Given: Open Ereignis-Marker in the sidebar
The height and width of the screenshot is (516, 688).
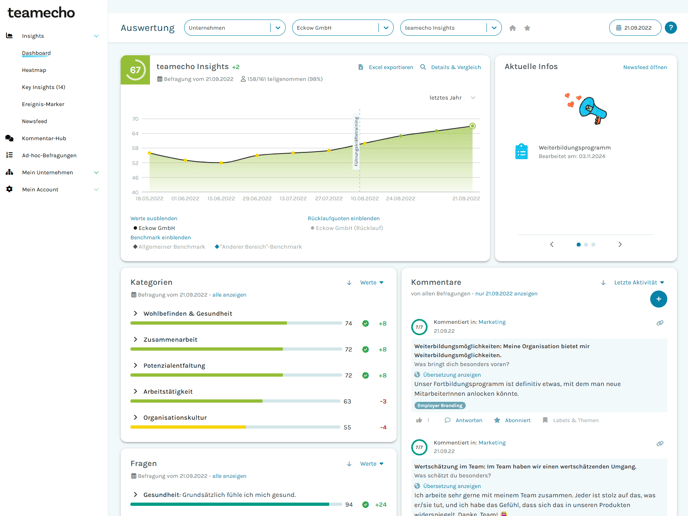Looking at the screenshot, I should [x=43, y=104].
